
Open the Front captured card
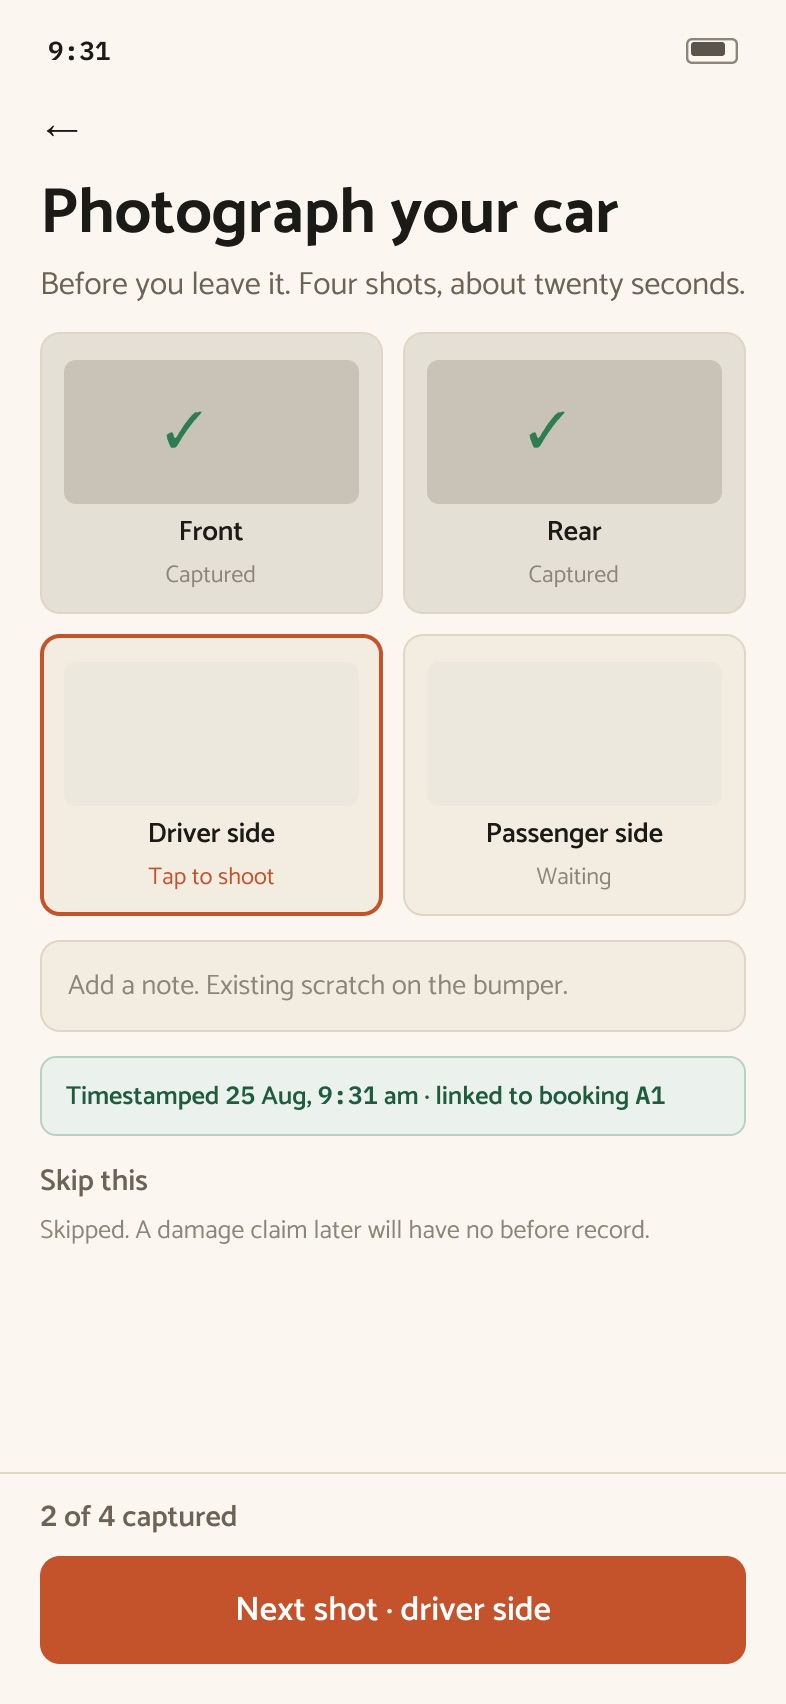coord(211,473)
